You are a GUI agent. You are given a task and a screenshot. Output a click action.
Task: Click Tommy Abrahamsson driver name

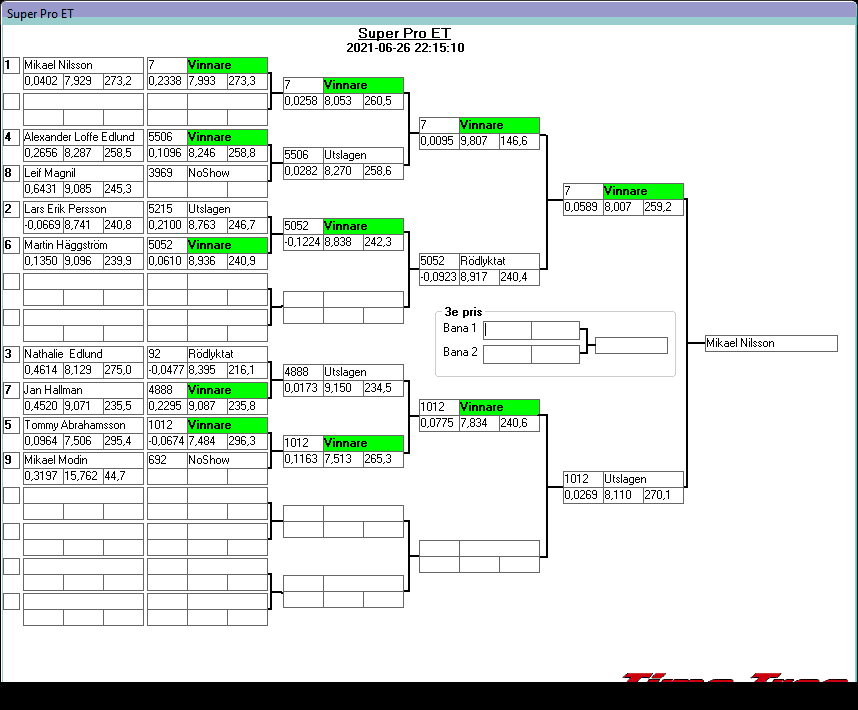(83, 425)
